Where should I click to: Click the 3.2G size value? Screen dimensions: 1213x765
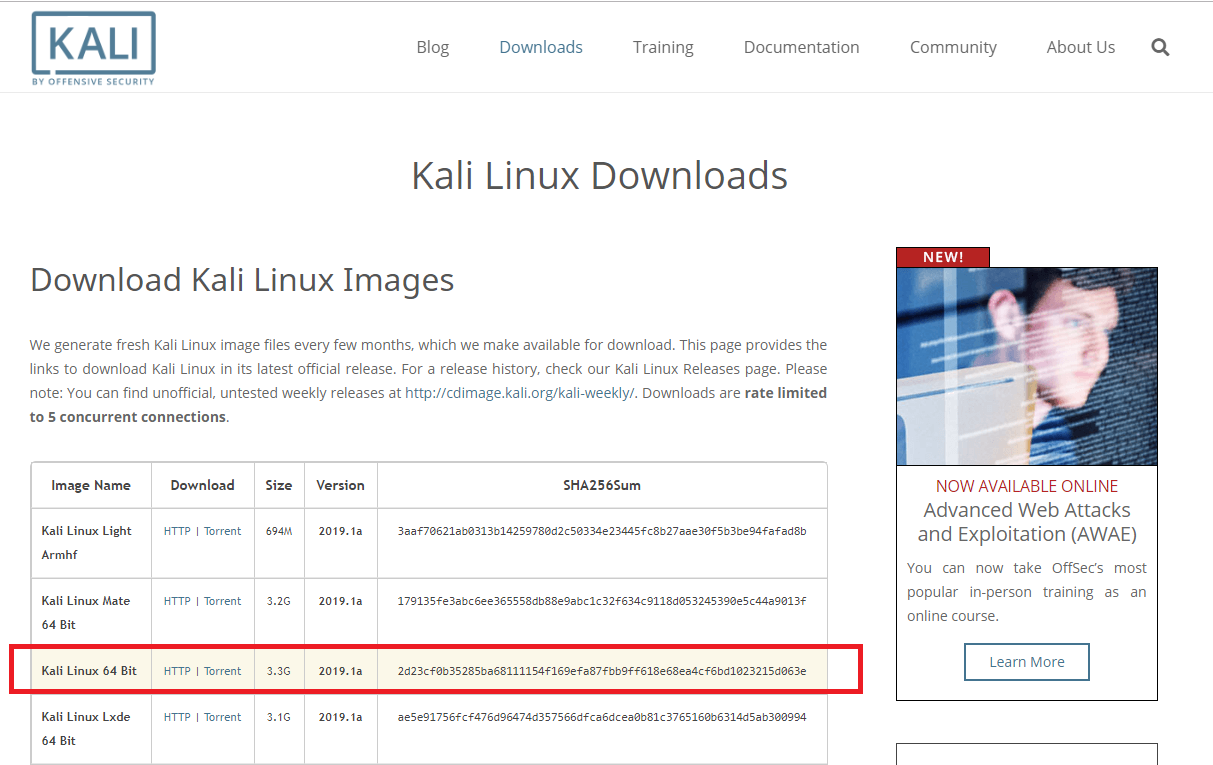pyautogui.click(x=279, y=601)
